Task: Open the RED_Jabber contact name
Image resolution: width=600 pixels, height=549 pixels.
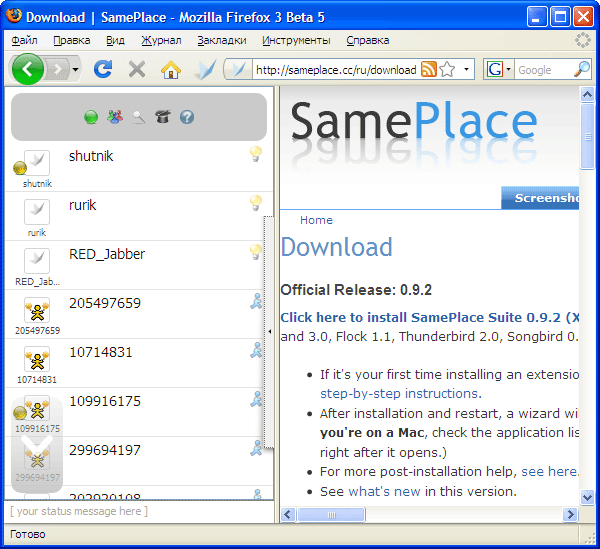Action: click(107, 254)
